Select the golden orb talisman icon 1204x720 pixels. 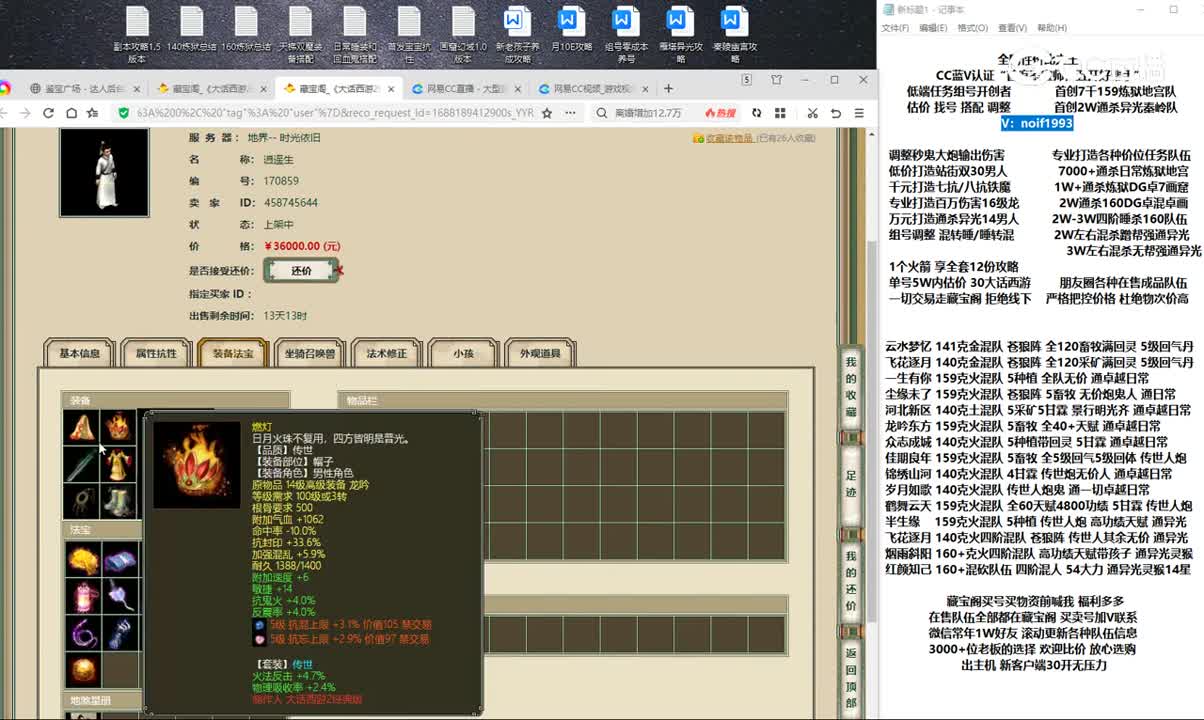82,670
